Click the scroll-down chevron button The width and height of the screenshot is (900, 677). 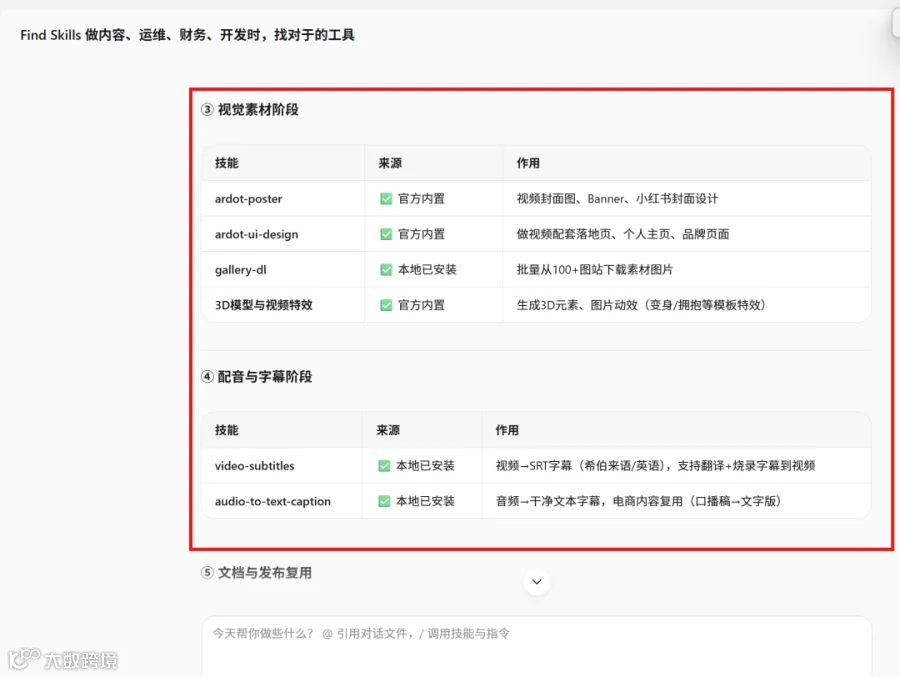pos(537,582)
